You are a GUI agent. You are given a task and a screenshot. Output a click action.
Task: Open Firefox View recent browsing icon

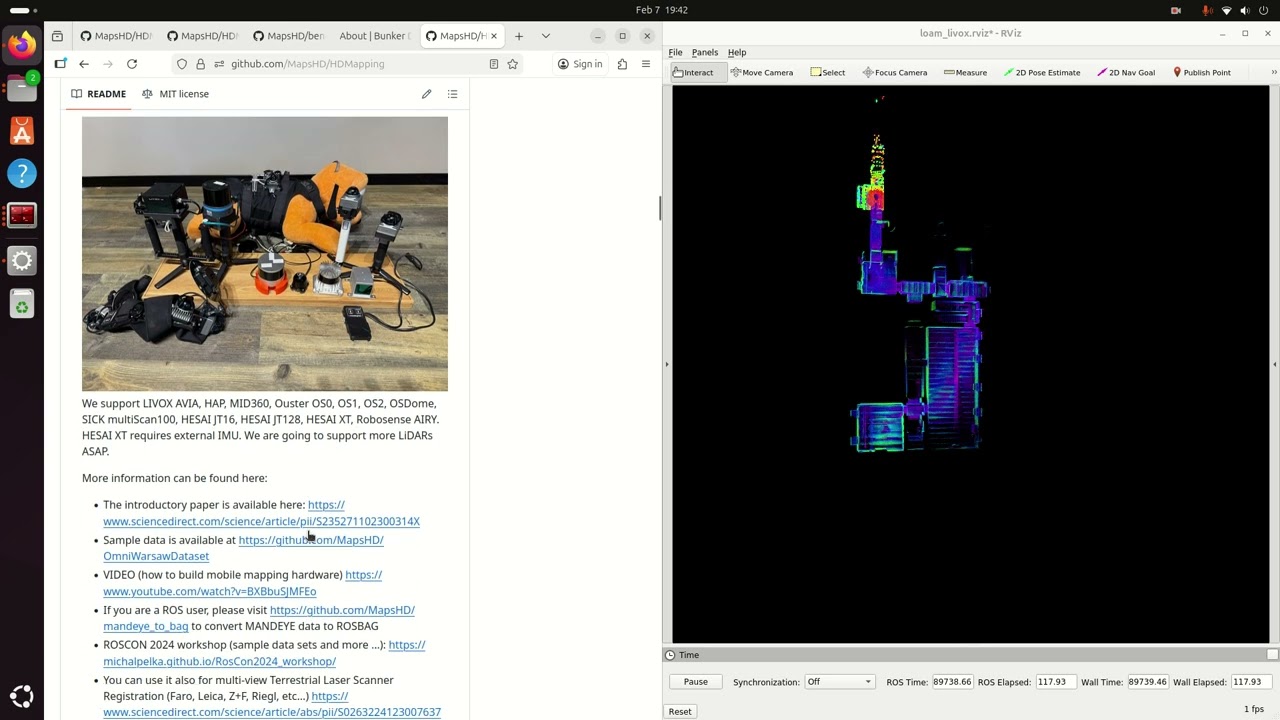coord(57,36)
